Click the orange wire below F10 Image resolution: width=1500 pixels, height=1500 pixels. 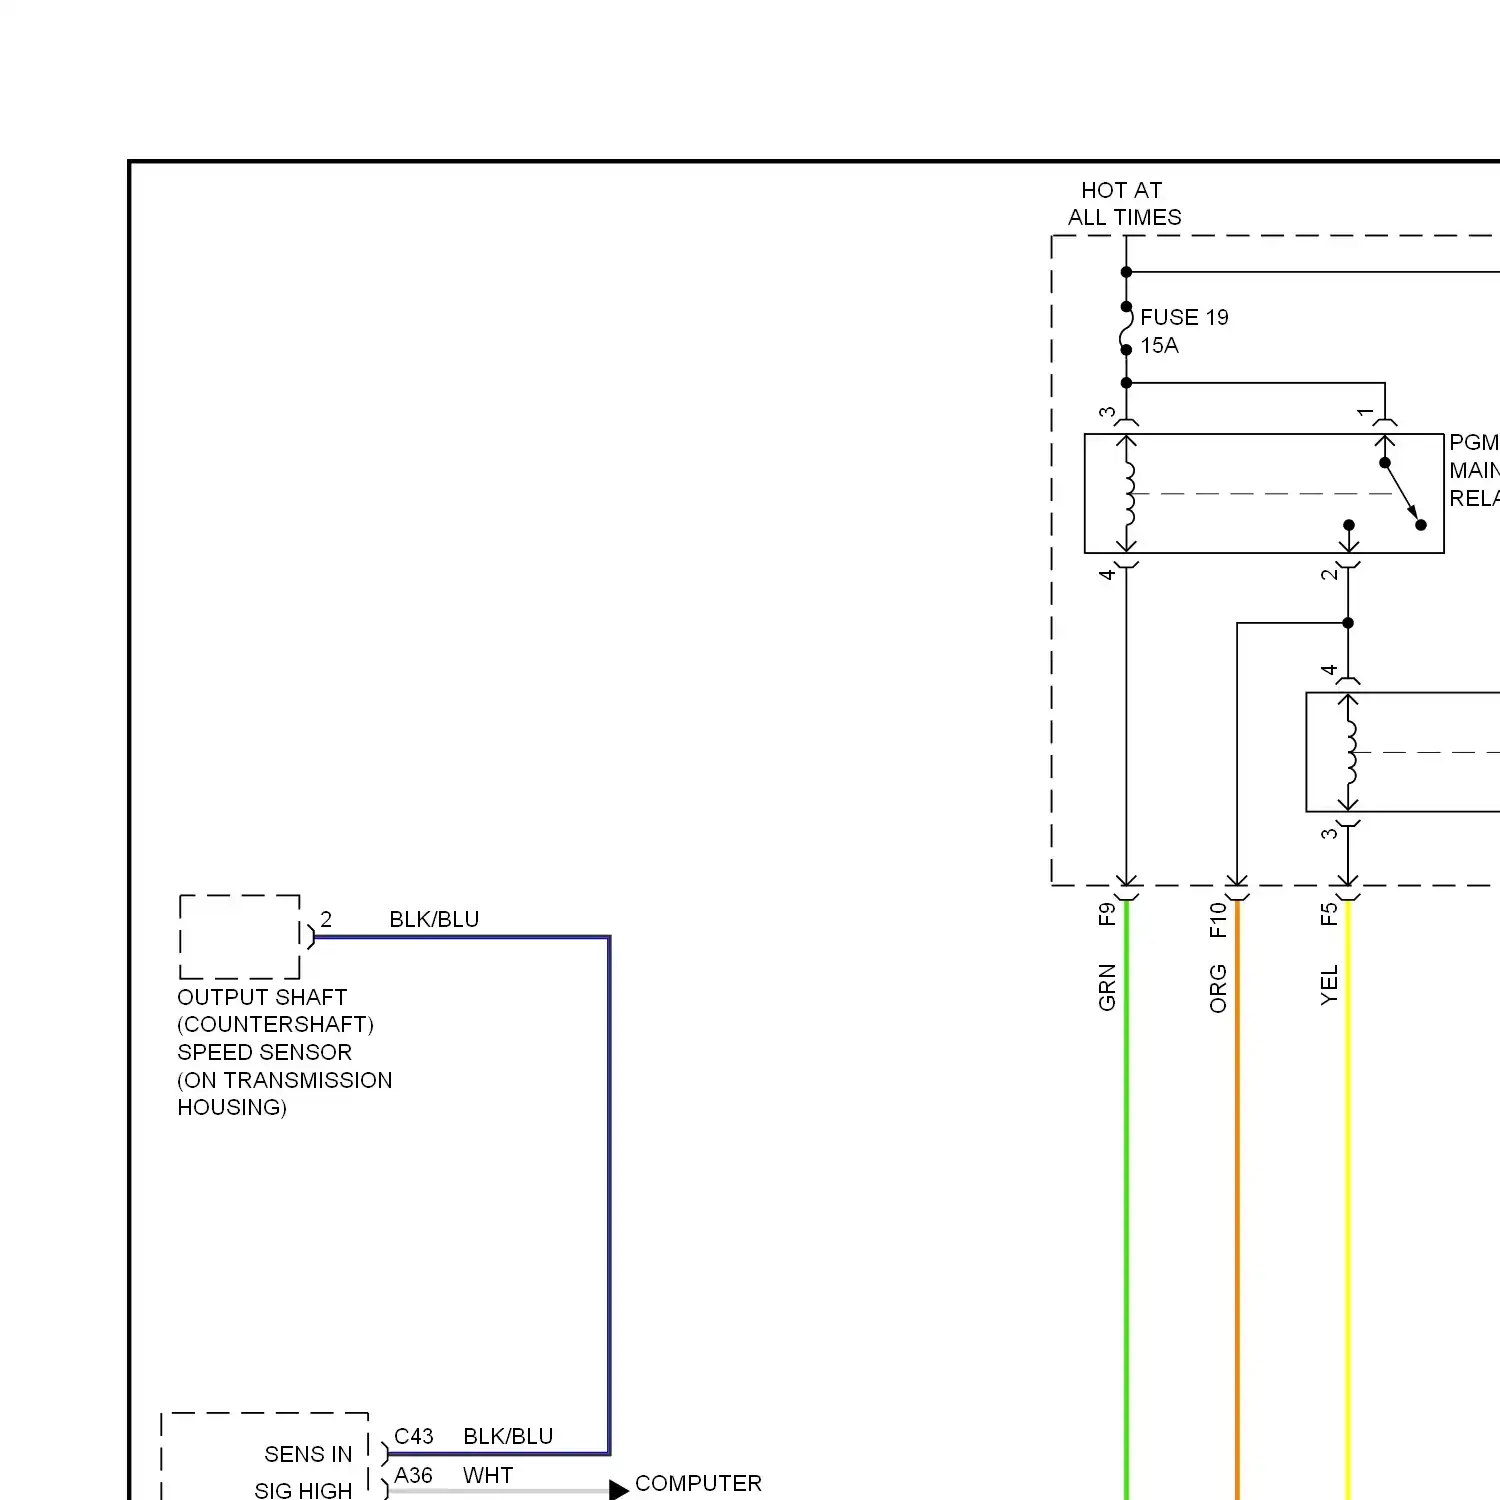tap(1237, 1200)
